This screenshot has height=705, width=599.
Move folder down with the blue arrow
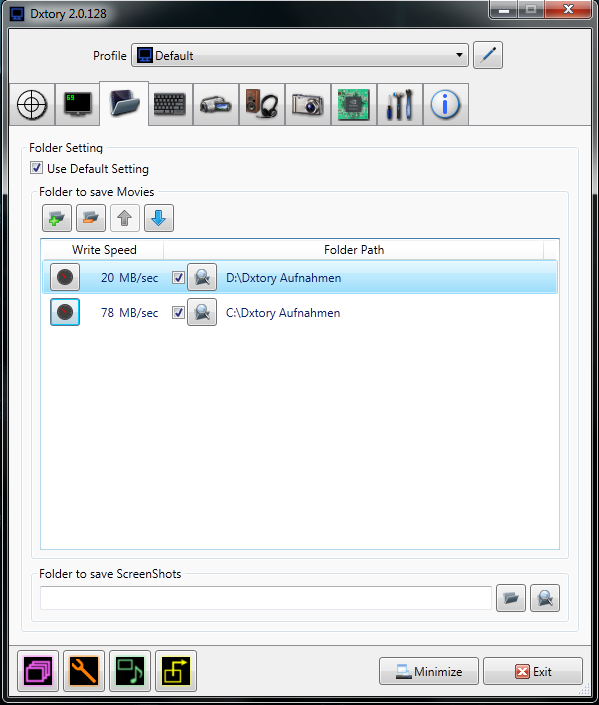159,218
